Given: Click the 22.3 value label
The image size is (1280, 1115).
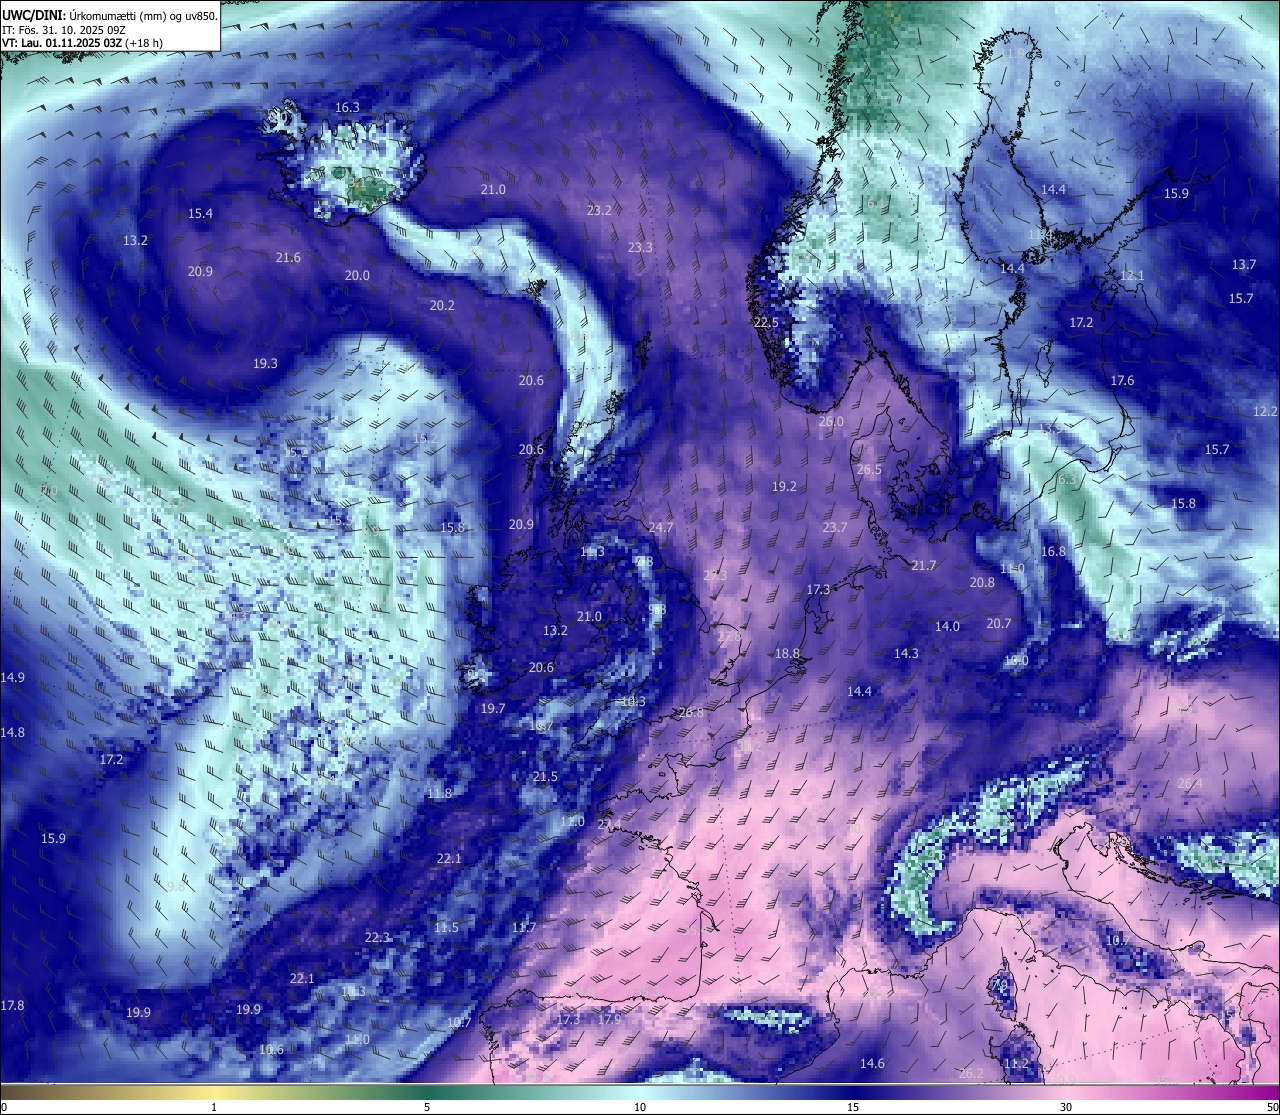Looking at the screenshot, I should (x=377, y=937).
